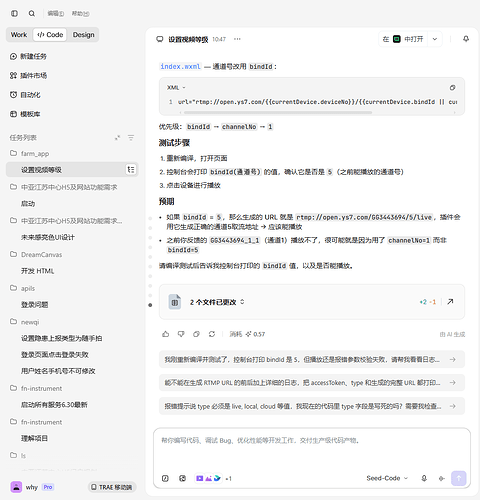This screenshot has height=500, width=480.
Task: Click the index.wxml file link
Action: (x=180, y=66)
